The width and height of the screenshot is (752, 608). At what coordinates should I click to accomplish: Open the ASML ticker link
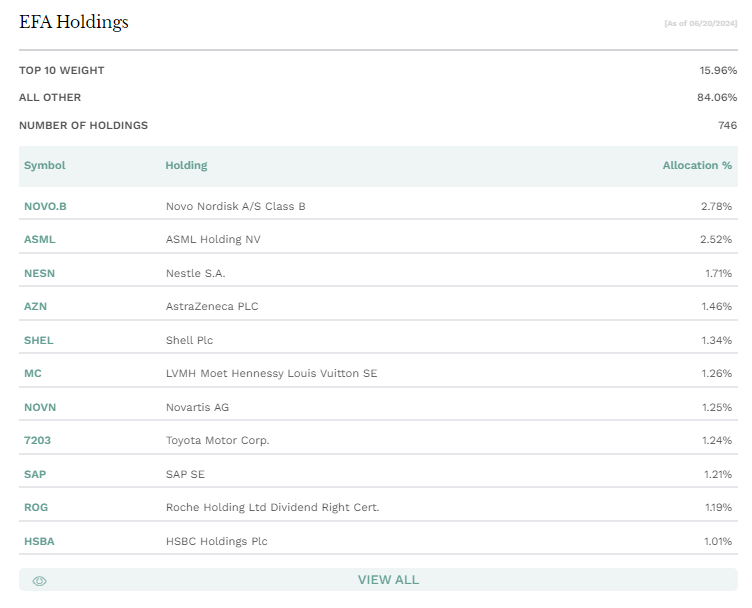pos(40,239)
